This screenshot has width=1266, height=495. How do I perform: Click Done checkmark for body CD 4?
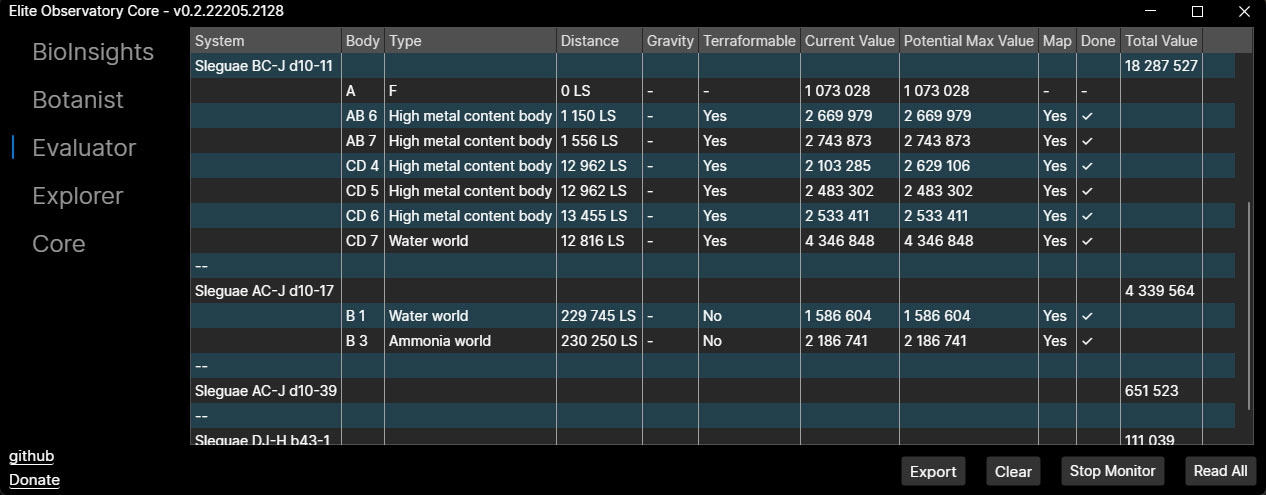click(1087, 166)
